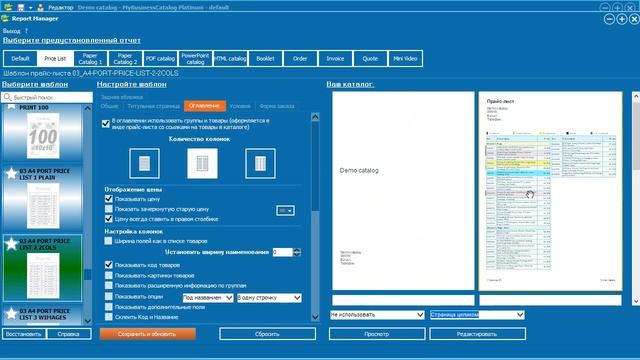Enable 'Склеить Код и Название' checkbox
Viewport: 640px width, 360px height.
click(109, 317)
